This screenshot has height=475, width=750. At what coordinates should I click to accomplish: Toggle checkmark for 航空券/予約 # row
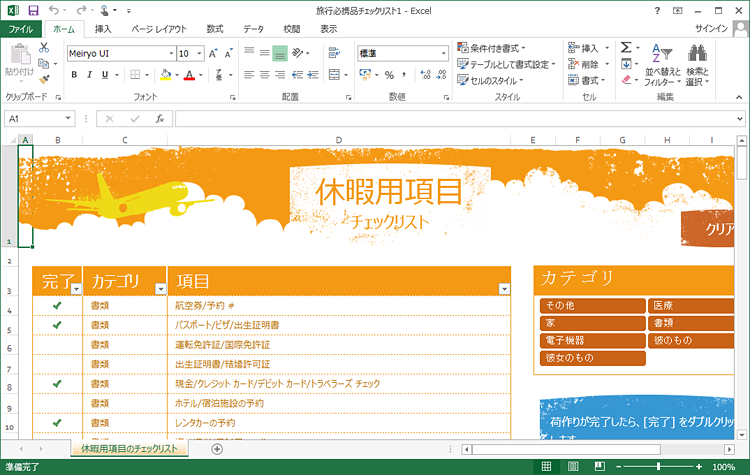tap(57, 306)
